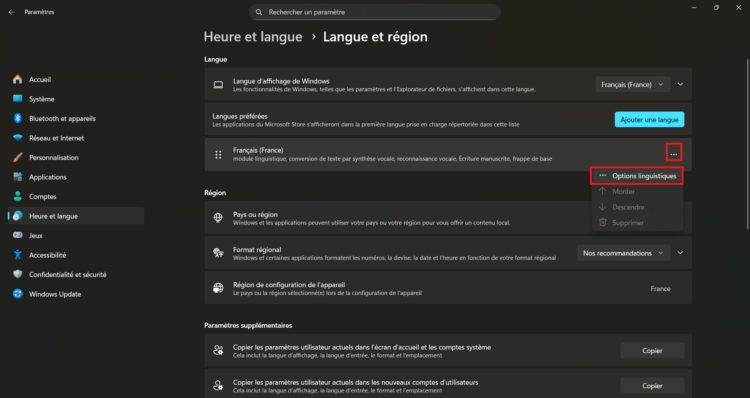This screenshot has height=398, width=750.
Task: Restore the Paramètres window size
Action: (716, 8)
